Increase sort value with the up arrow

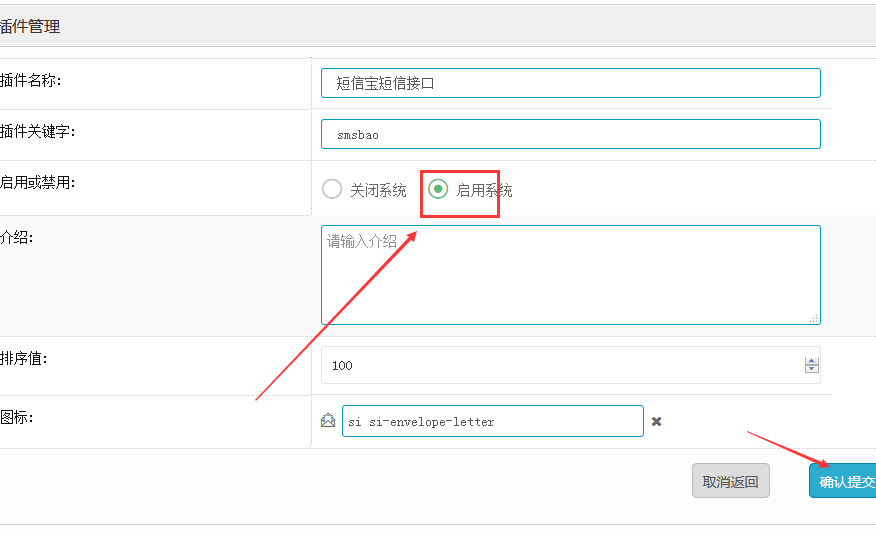(812, 361)
